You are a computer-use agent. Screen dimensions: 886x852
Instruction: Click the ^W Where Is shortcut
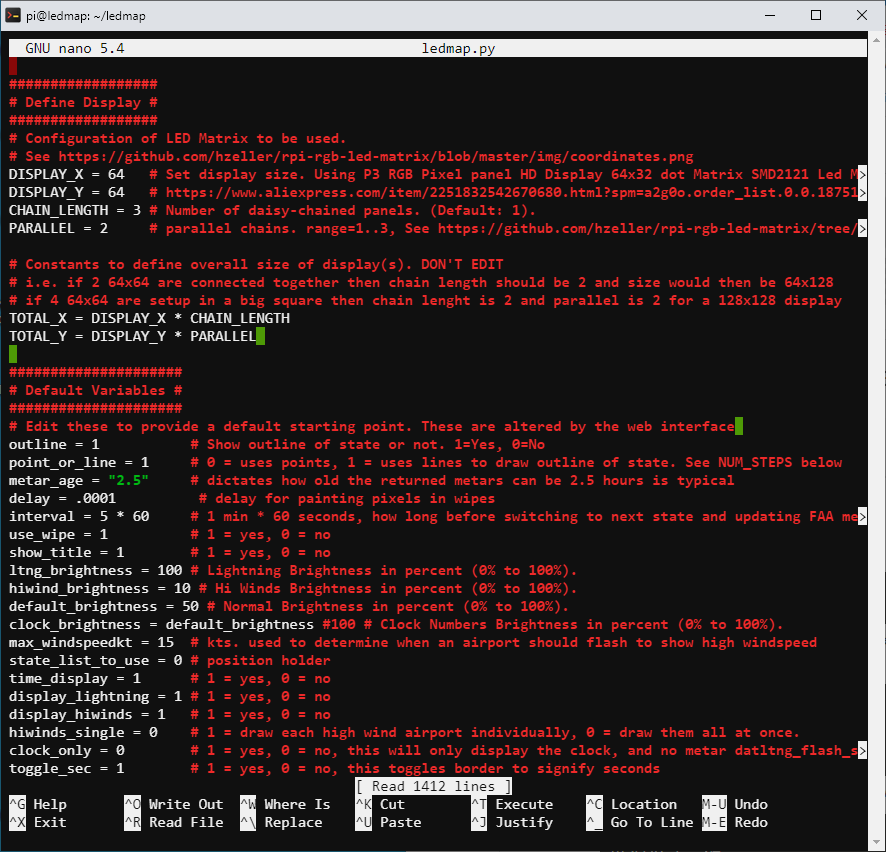point(285,804)
